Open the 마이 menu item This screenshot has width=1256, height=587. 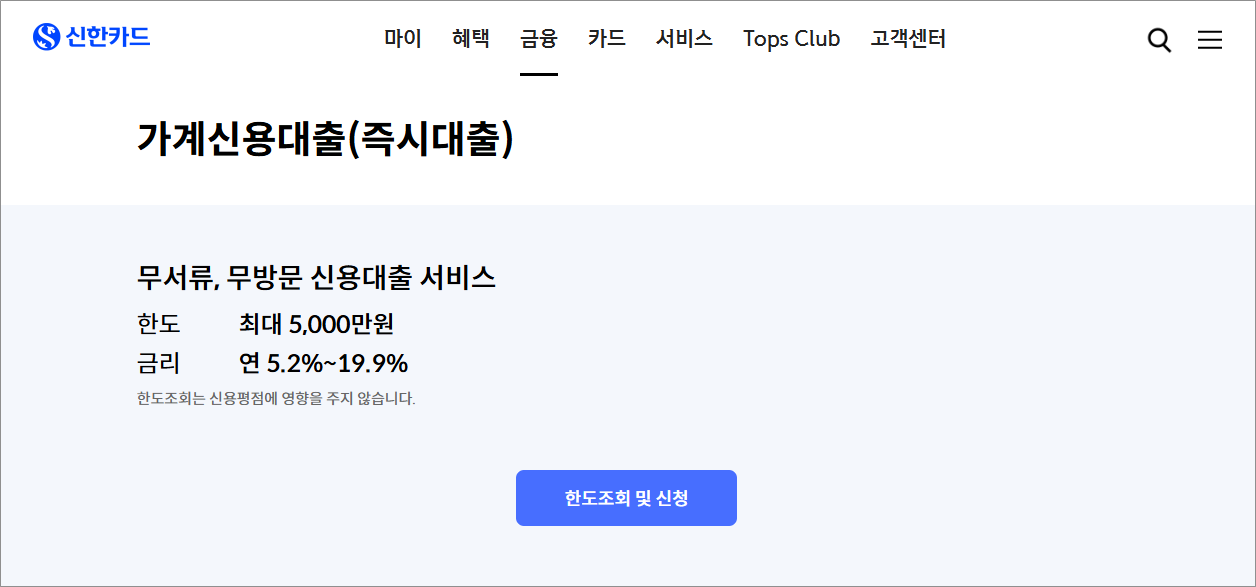click(401, 38)
